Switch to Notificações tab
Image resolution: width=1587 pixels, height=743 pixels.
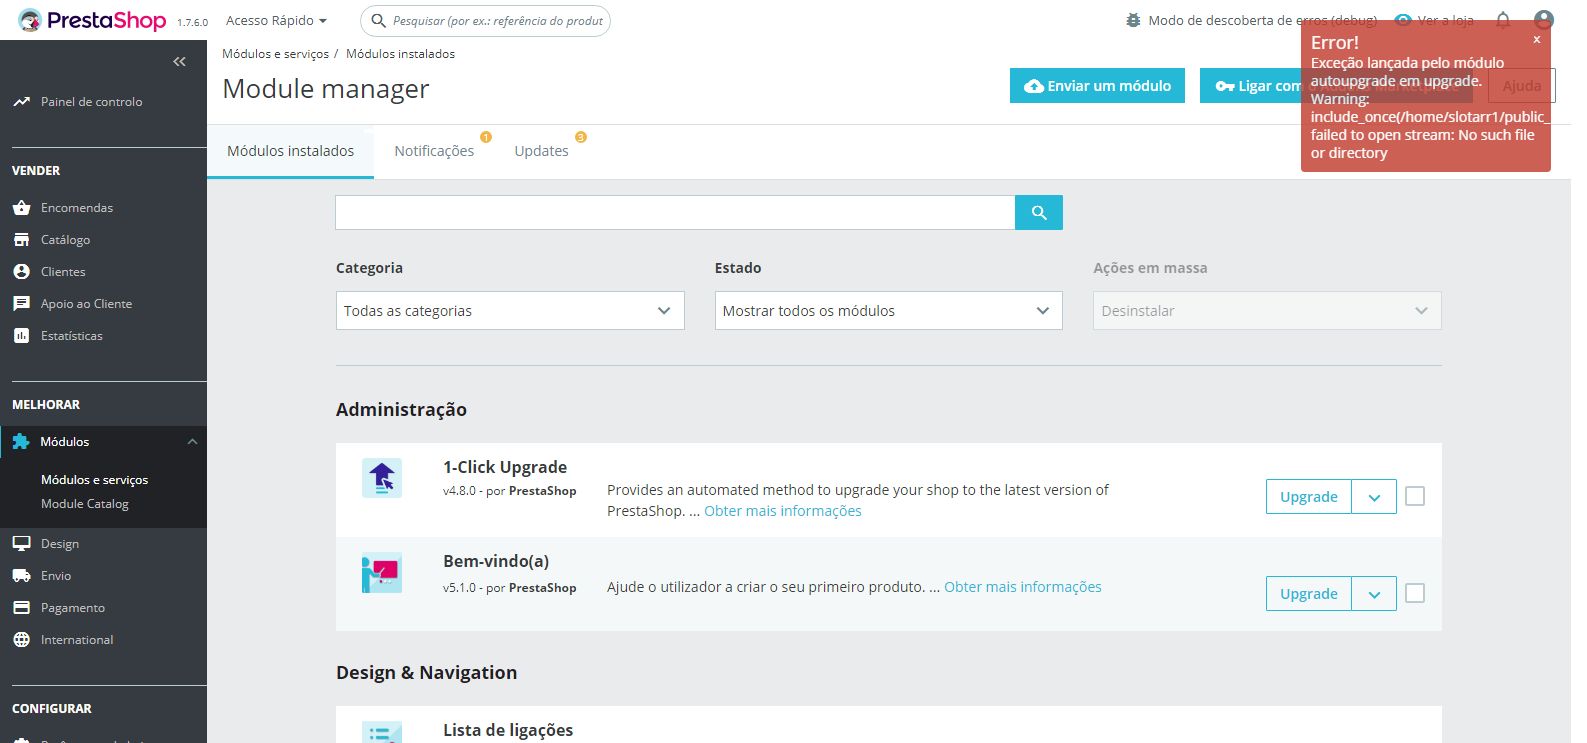pyautogui.click(x=434, y=151)
